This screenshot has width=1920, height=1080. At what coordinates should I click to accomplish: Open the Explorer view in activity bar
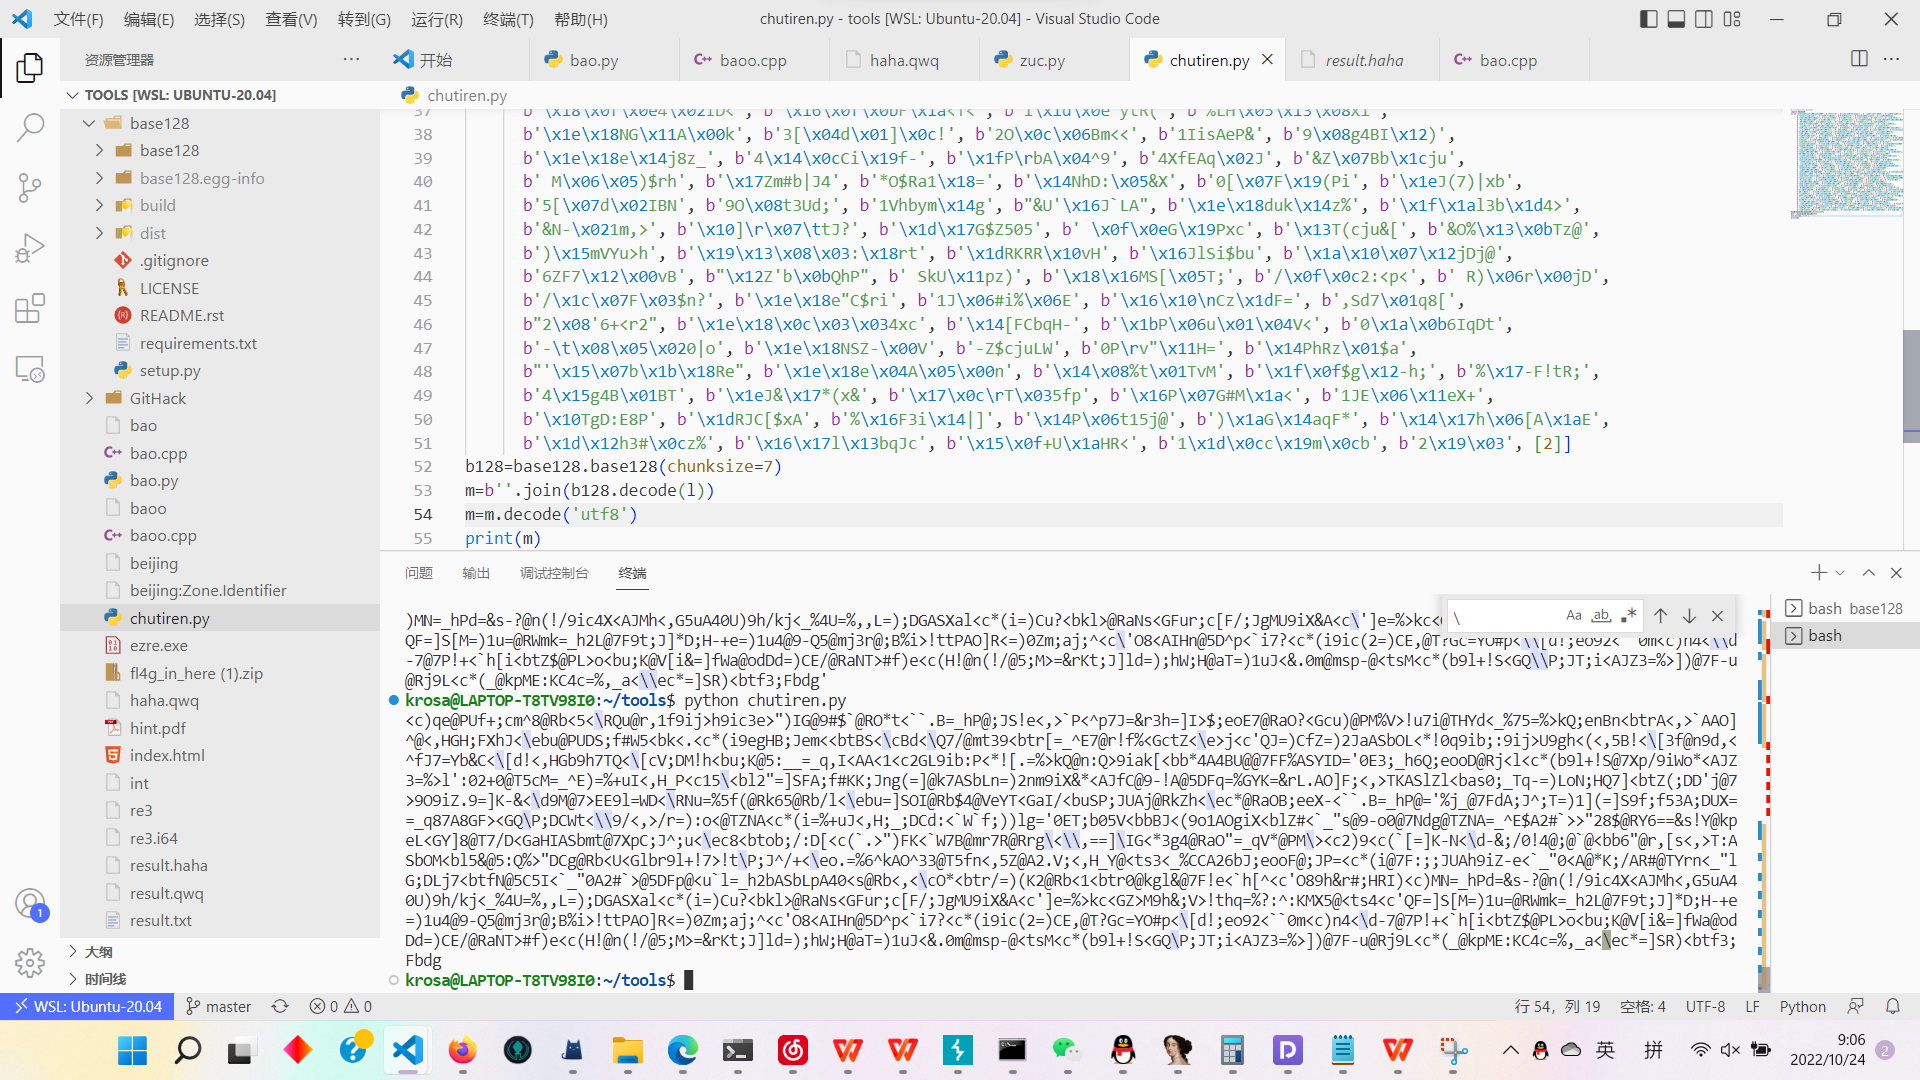pos(30,68)
